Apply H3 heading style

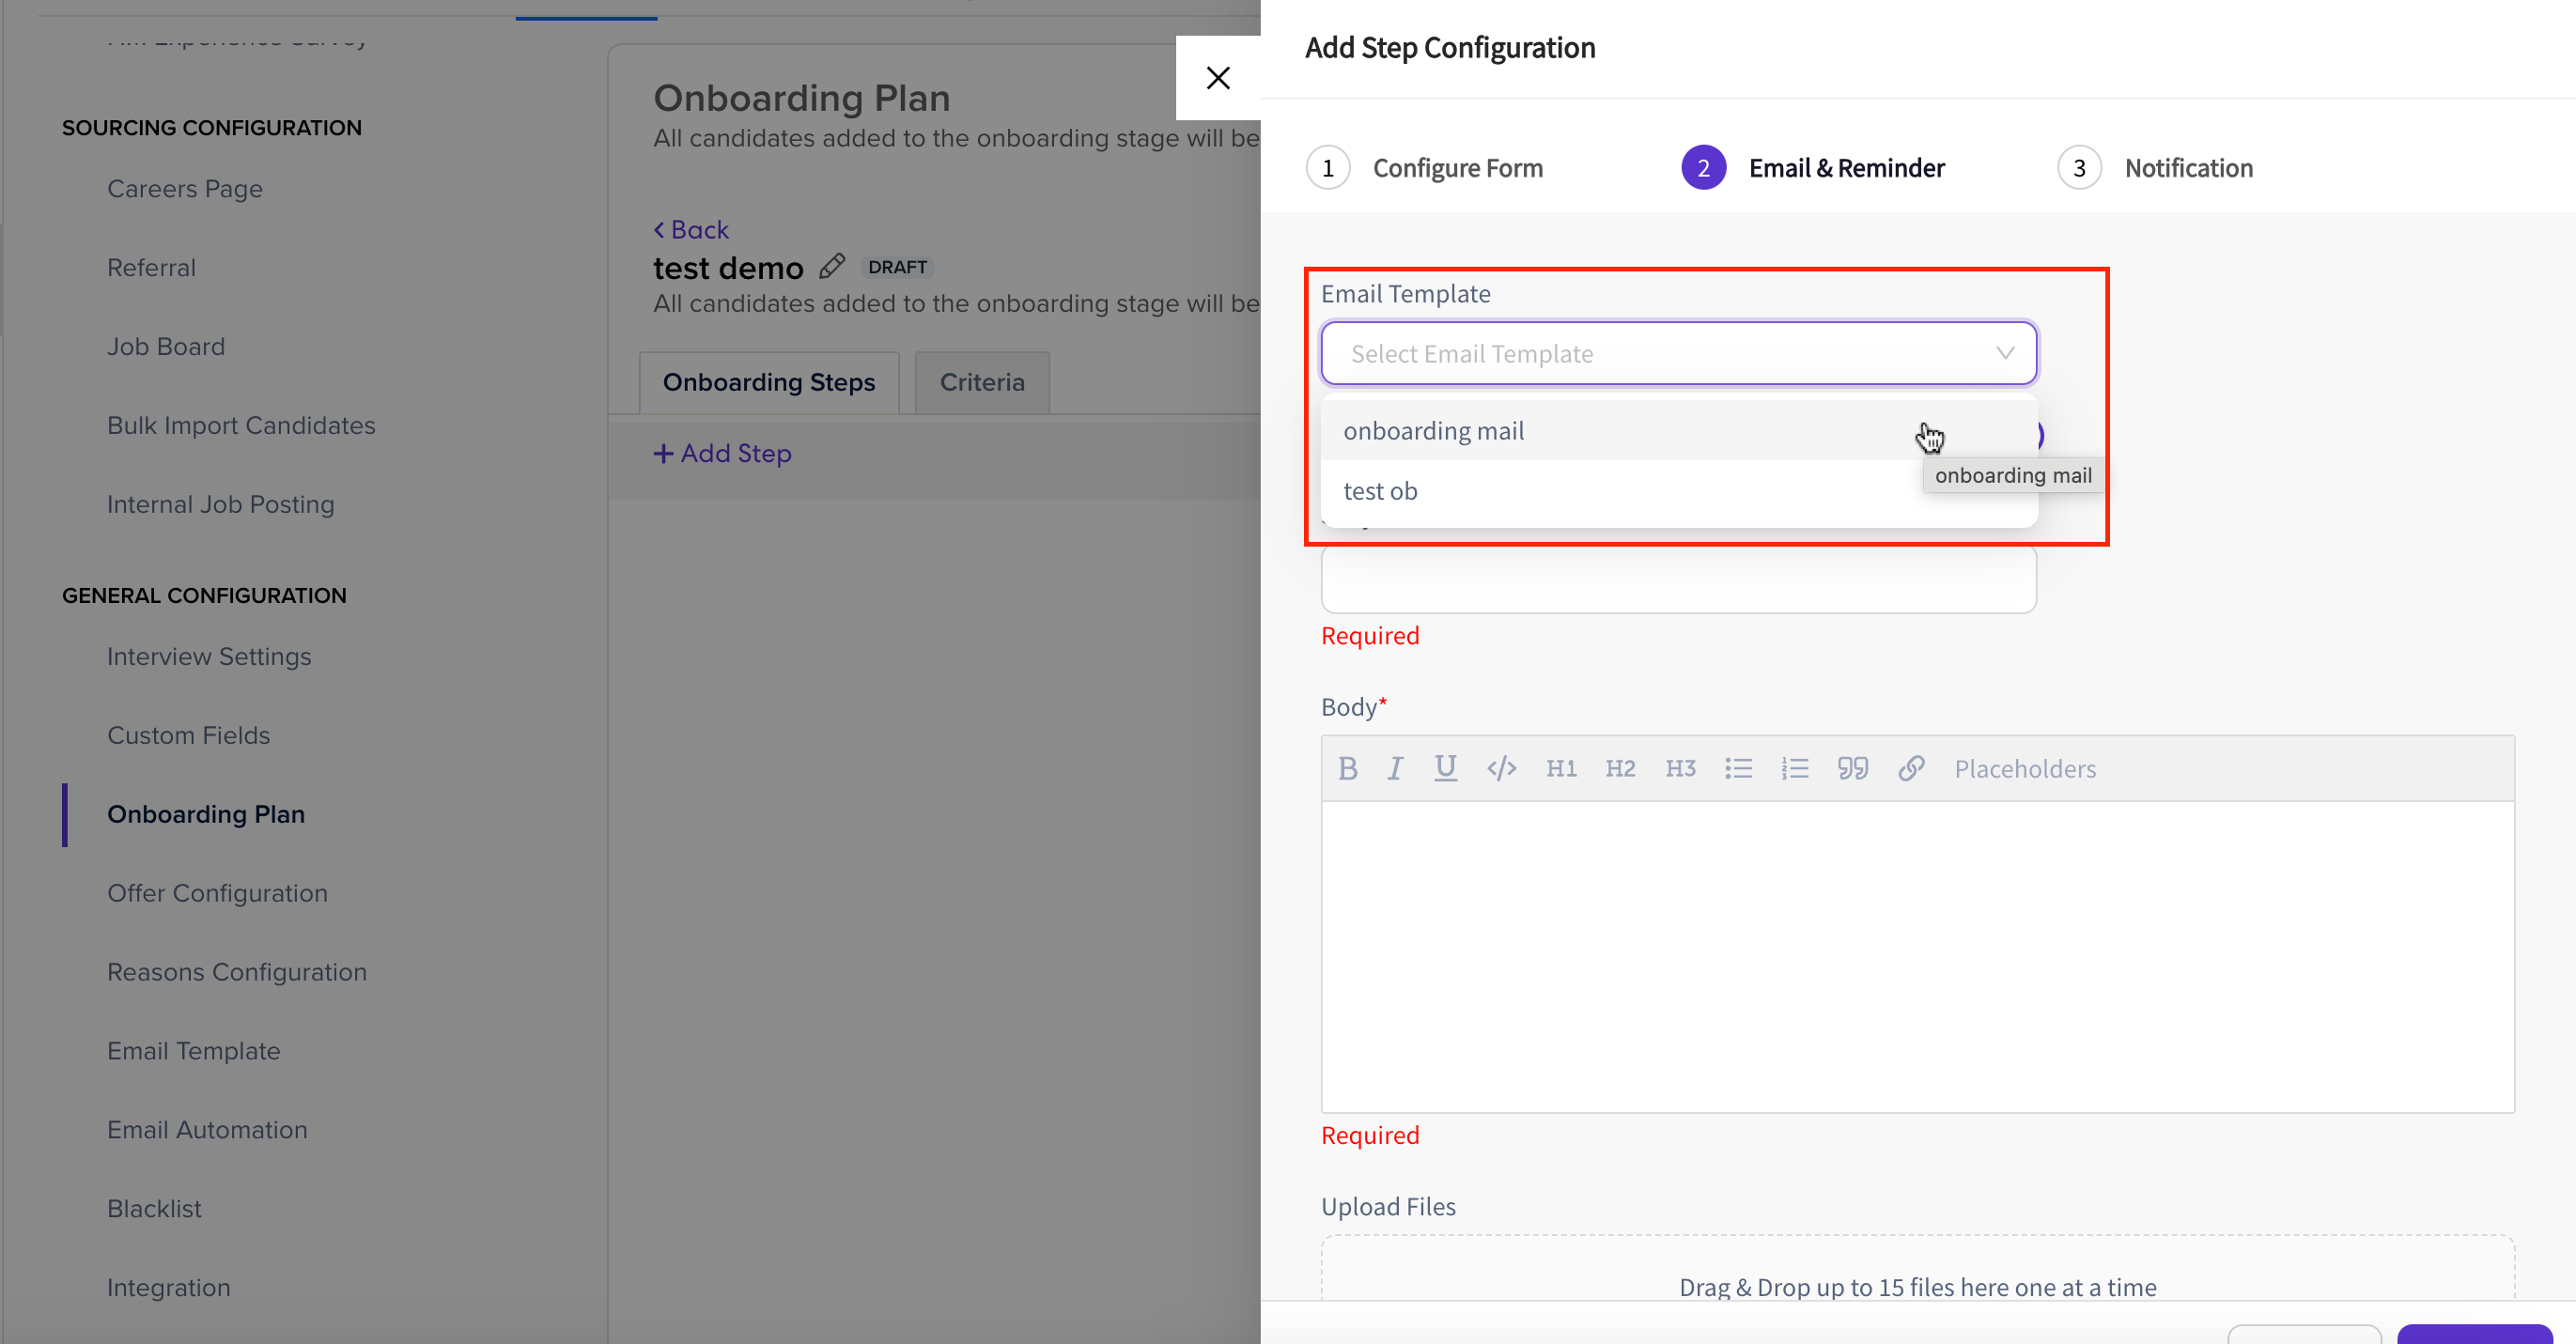pyautogui.click(x=1680, y=768)
